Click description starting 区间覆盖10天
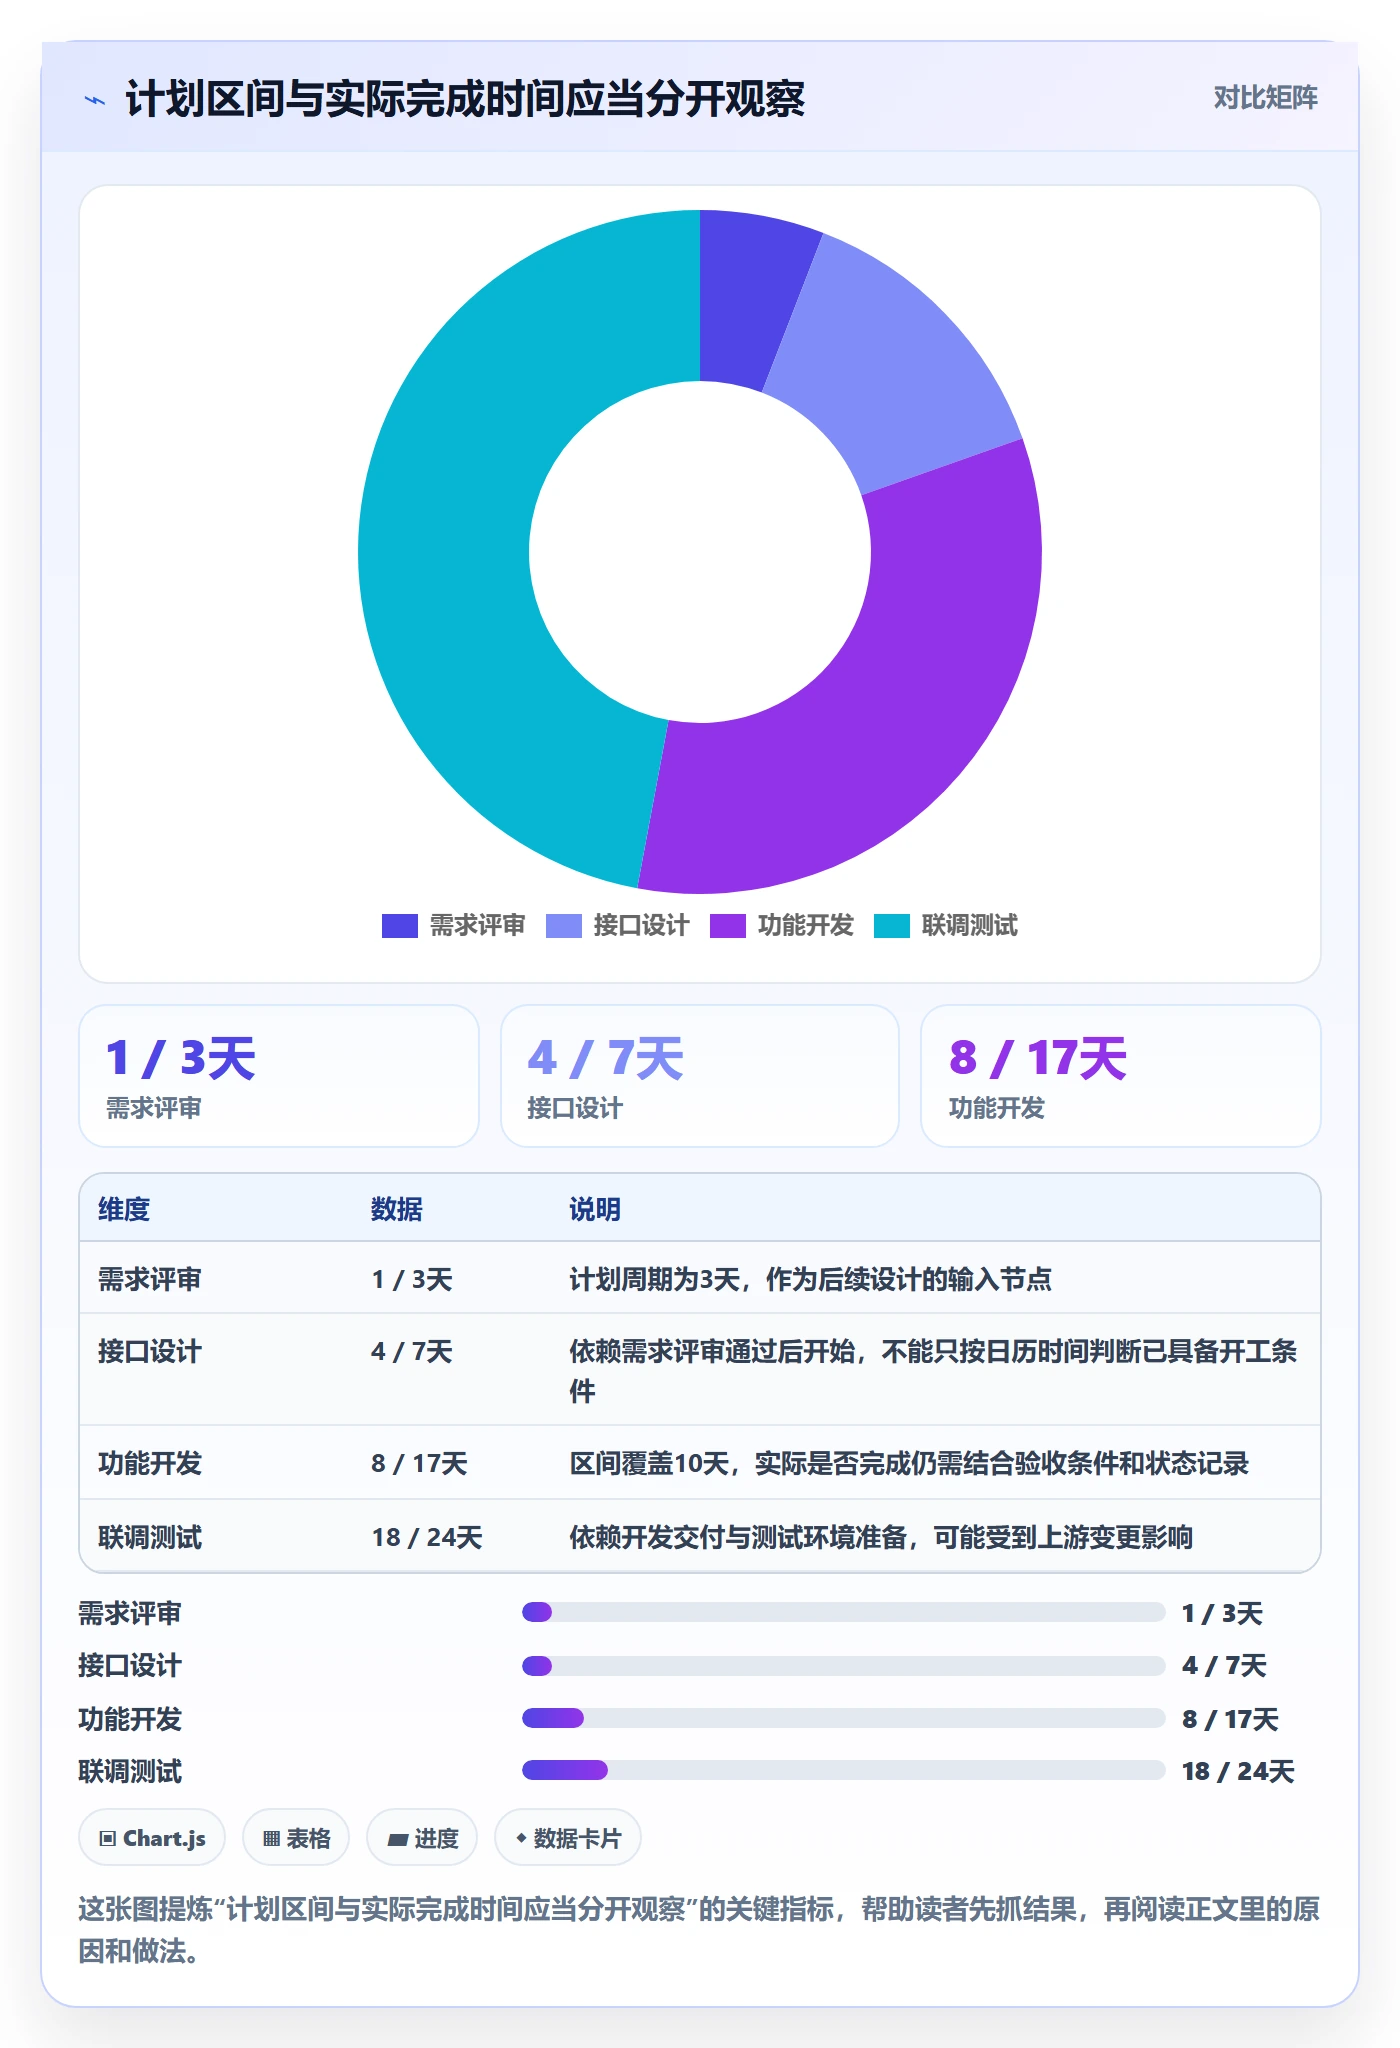 tap(909, 1464)
